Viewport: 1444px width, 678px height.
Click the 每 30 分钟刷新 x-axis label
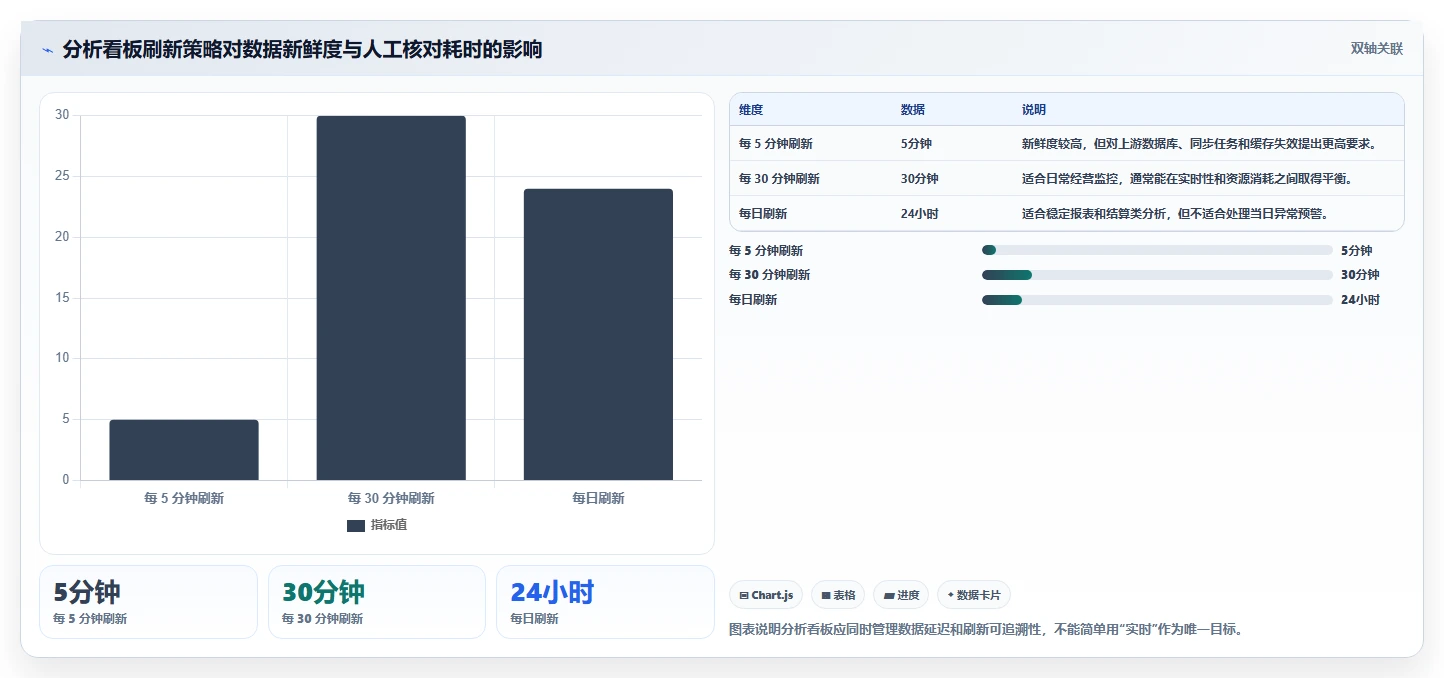[x=391, y=498]
